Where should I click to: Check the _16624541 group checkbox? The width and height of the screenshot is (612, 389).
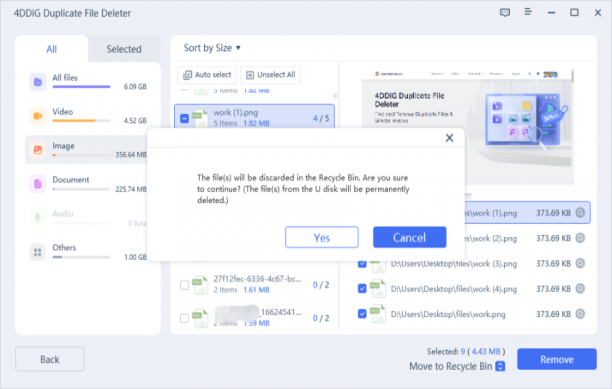point(184,318)
